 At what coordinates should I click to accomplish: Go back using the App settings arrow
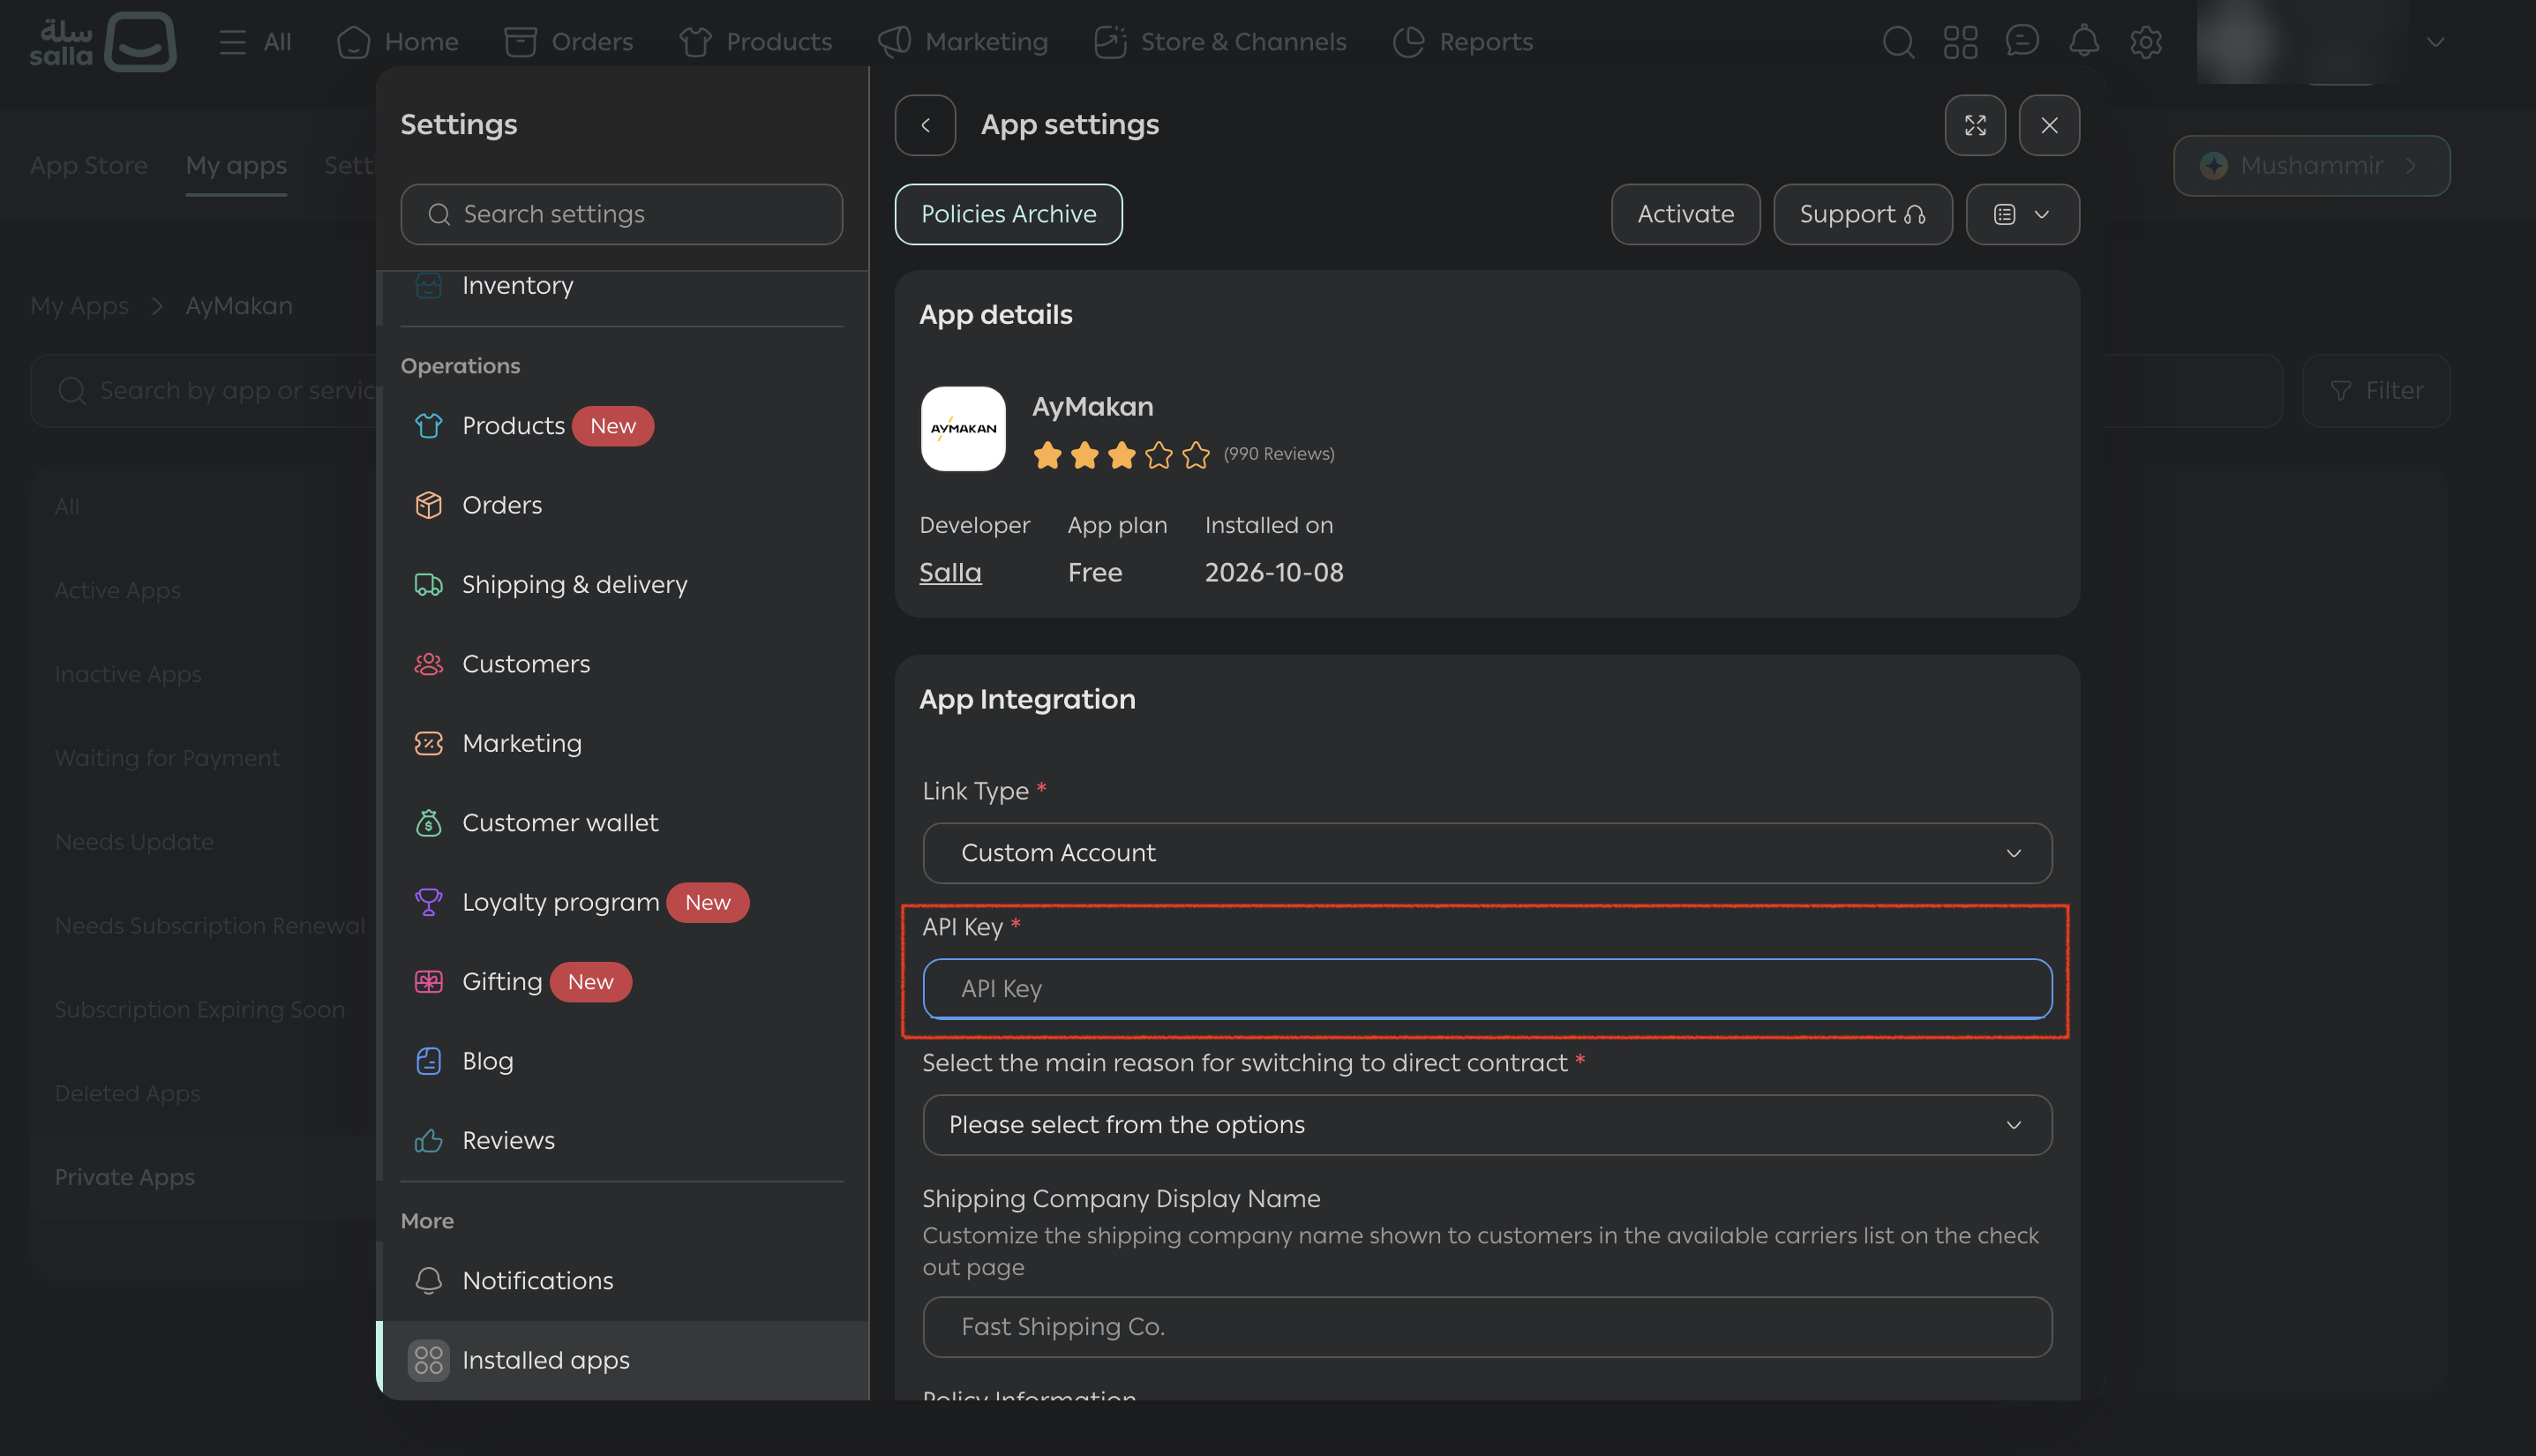[925, 125]
